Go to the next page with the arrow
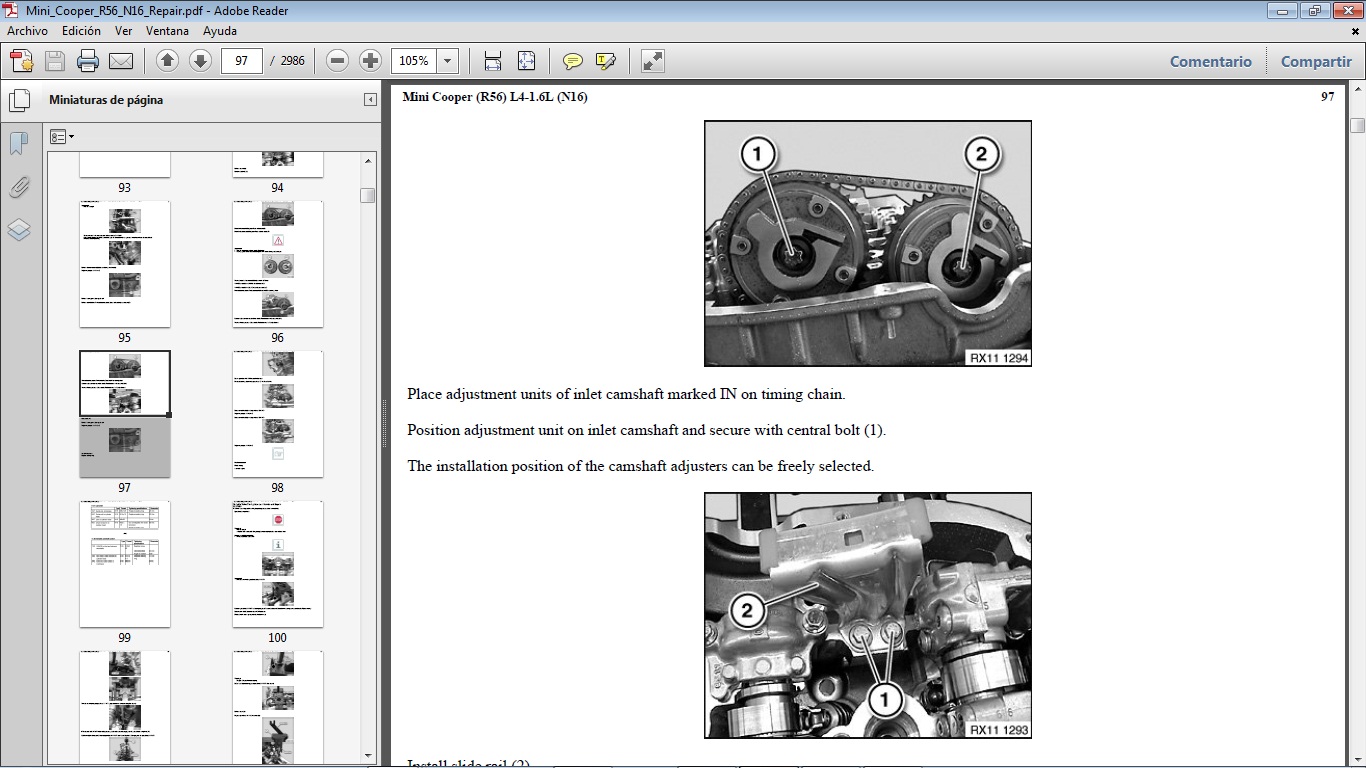 [199, 61]
